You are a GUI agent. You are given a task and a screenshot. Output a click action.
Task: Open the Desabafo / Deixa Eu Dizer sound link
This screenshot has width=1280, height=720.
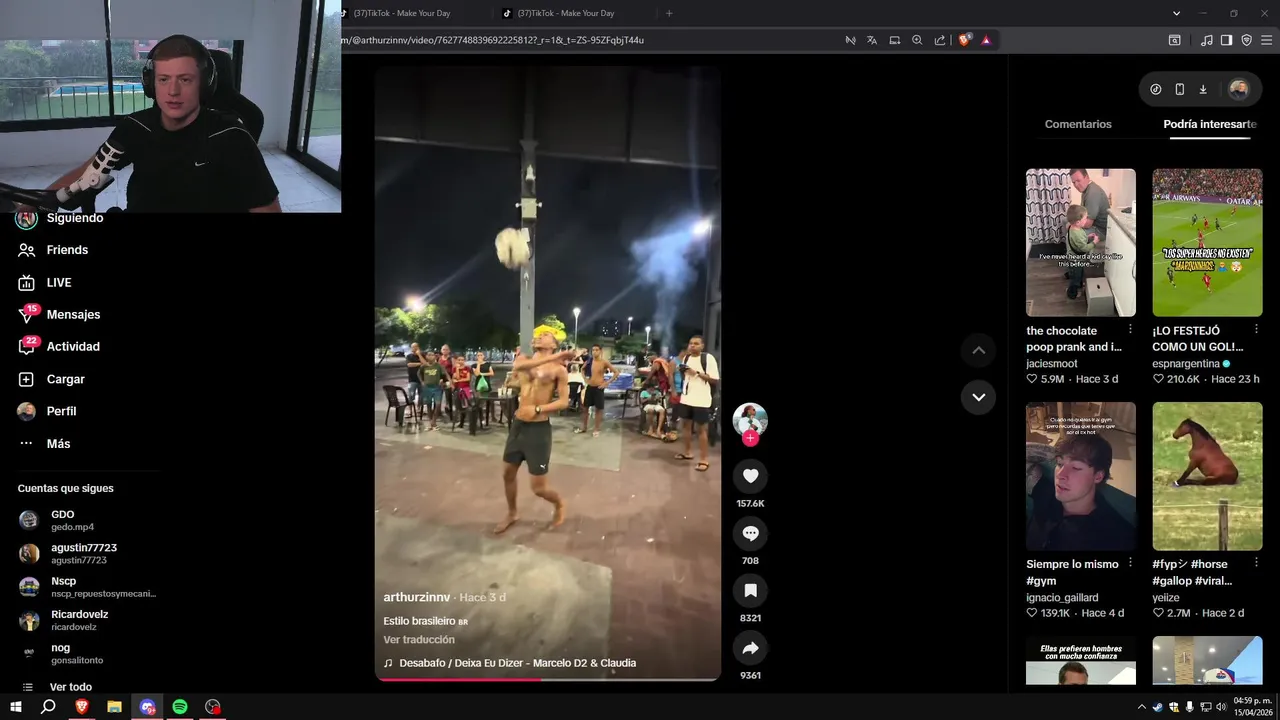click(510, 663)
